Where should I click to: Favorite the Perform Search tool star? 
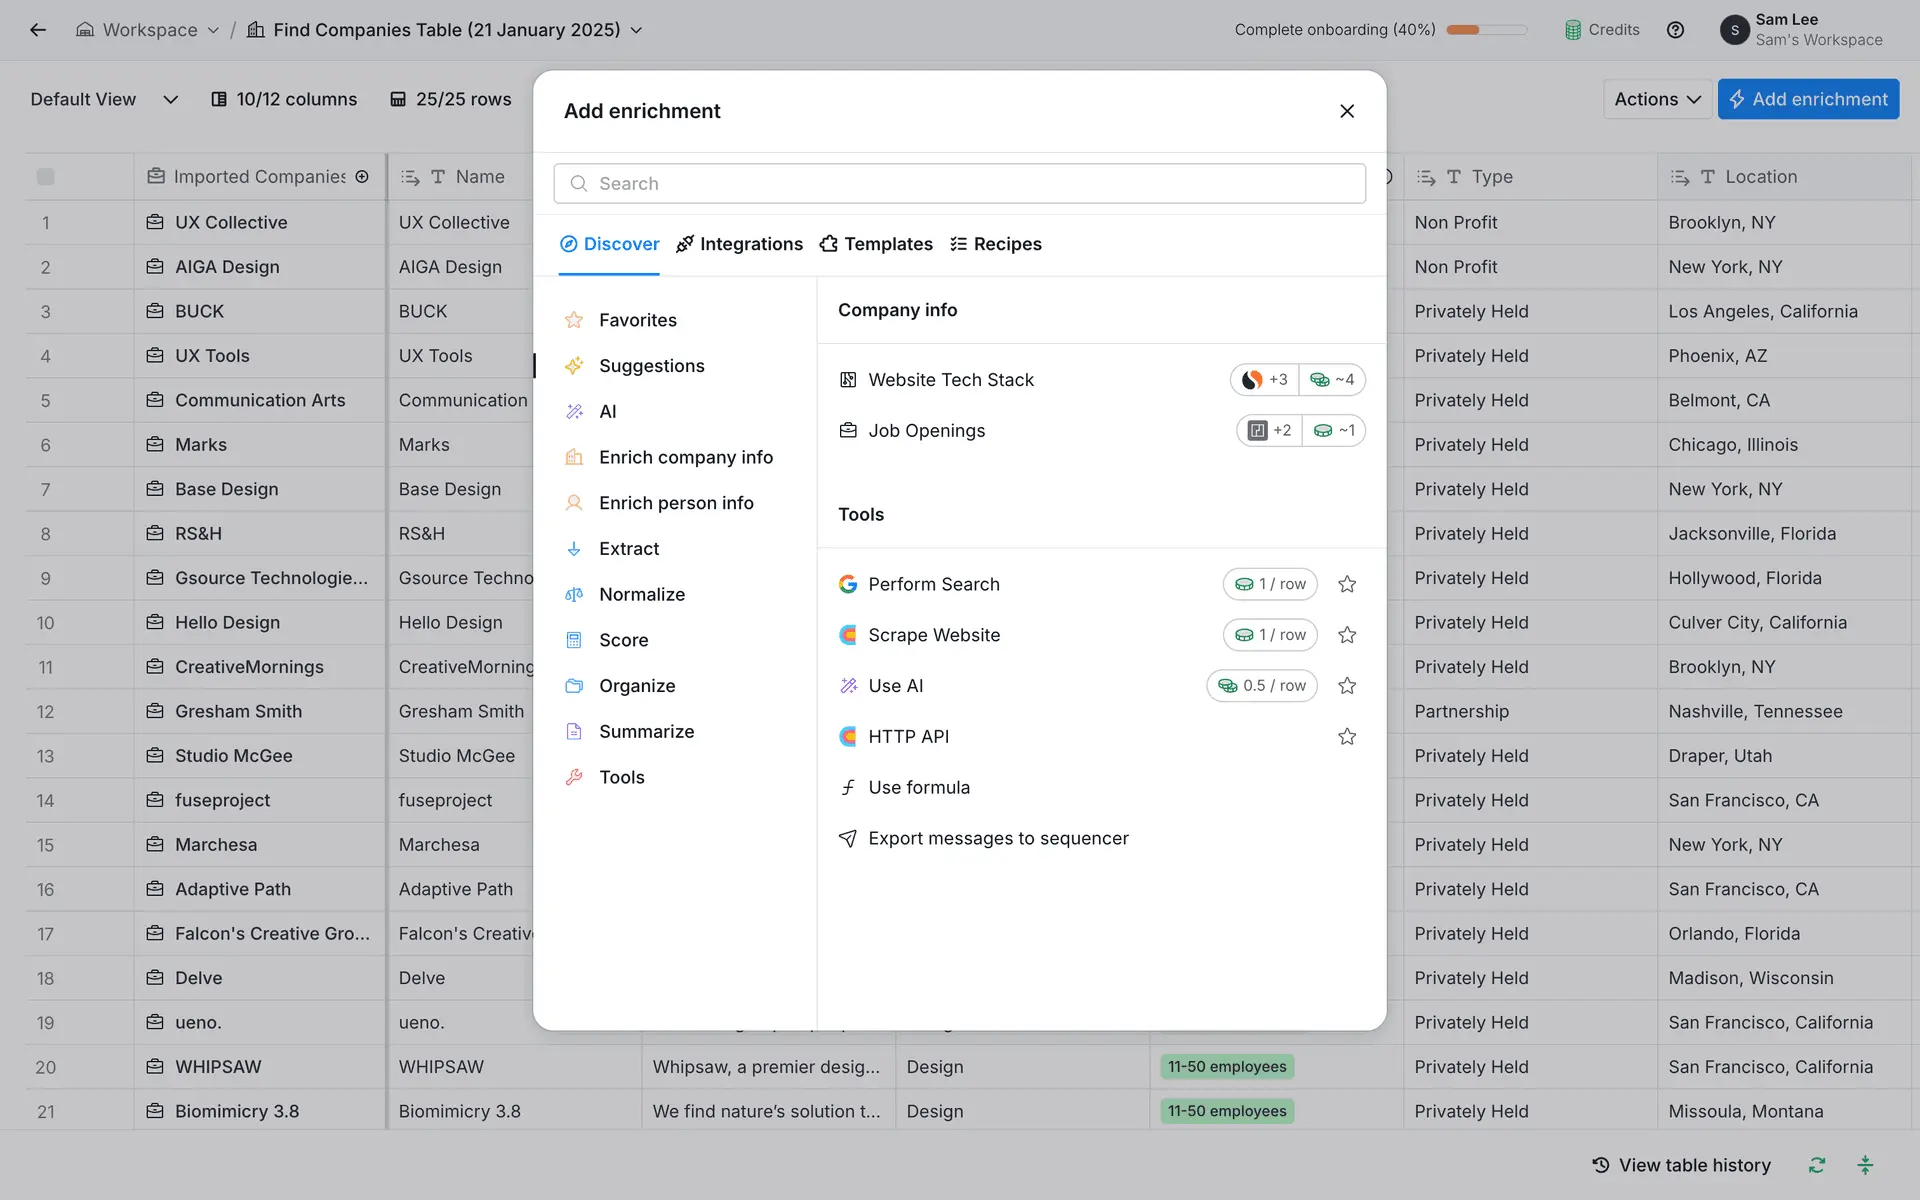(1347, 584)
